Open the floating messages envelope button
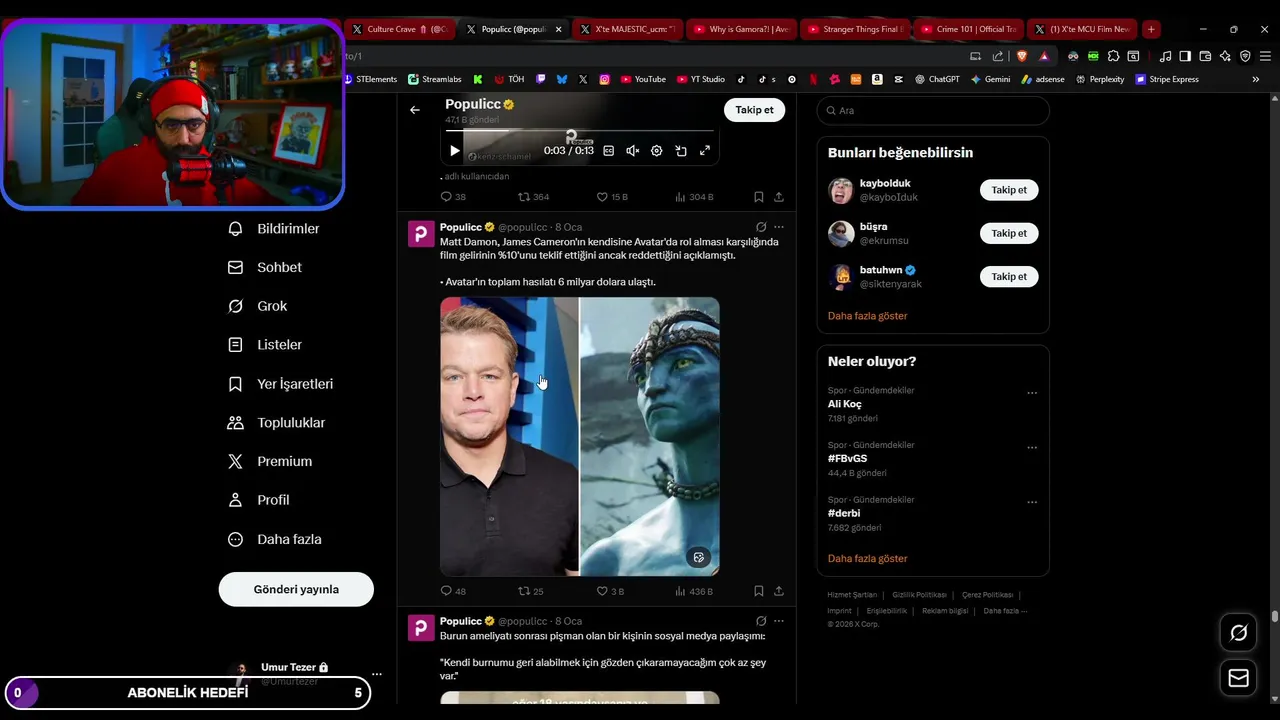This screenshot has height=720, width=1280. pyautogui.click(x=1239, y=678)
